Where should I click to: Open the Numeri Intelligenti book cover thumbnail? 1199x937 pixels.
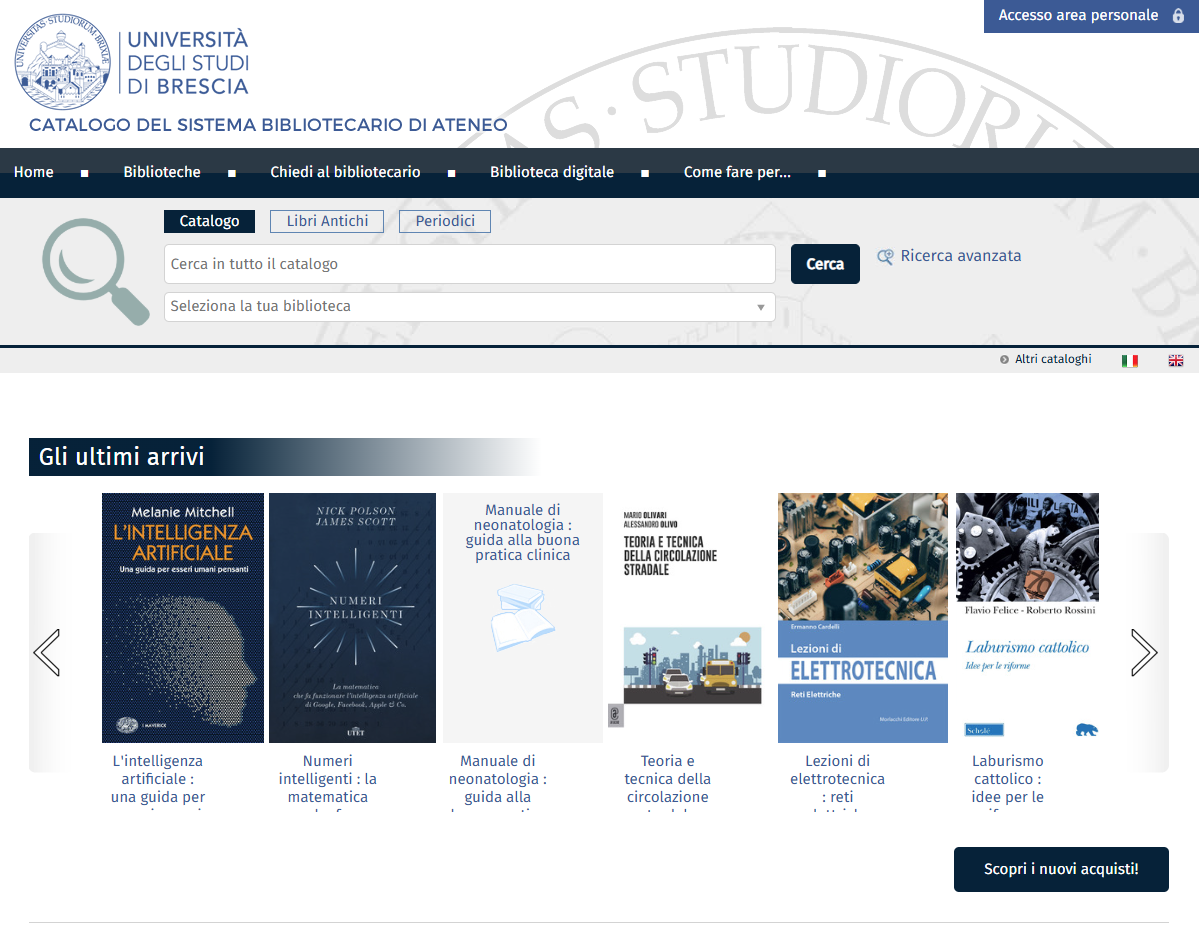coord(352,617)
